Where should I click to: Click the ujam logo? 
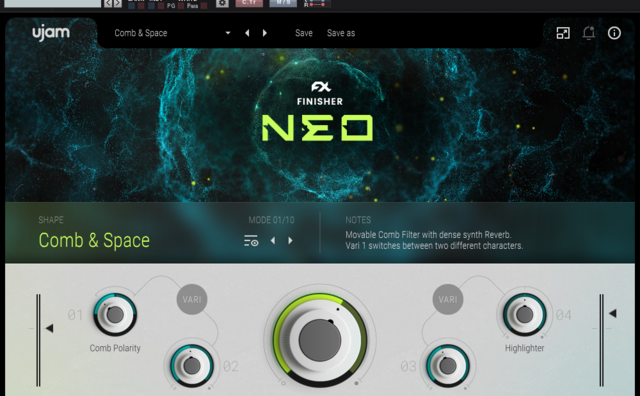[51, 32]
